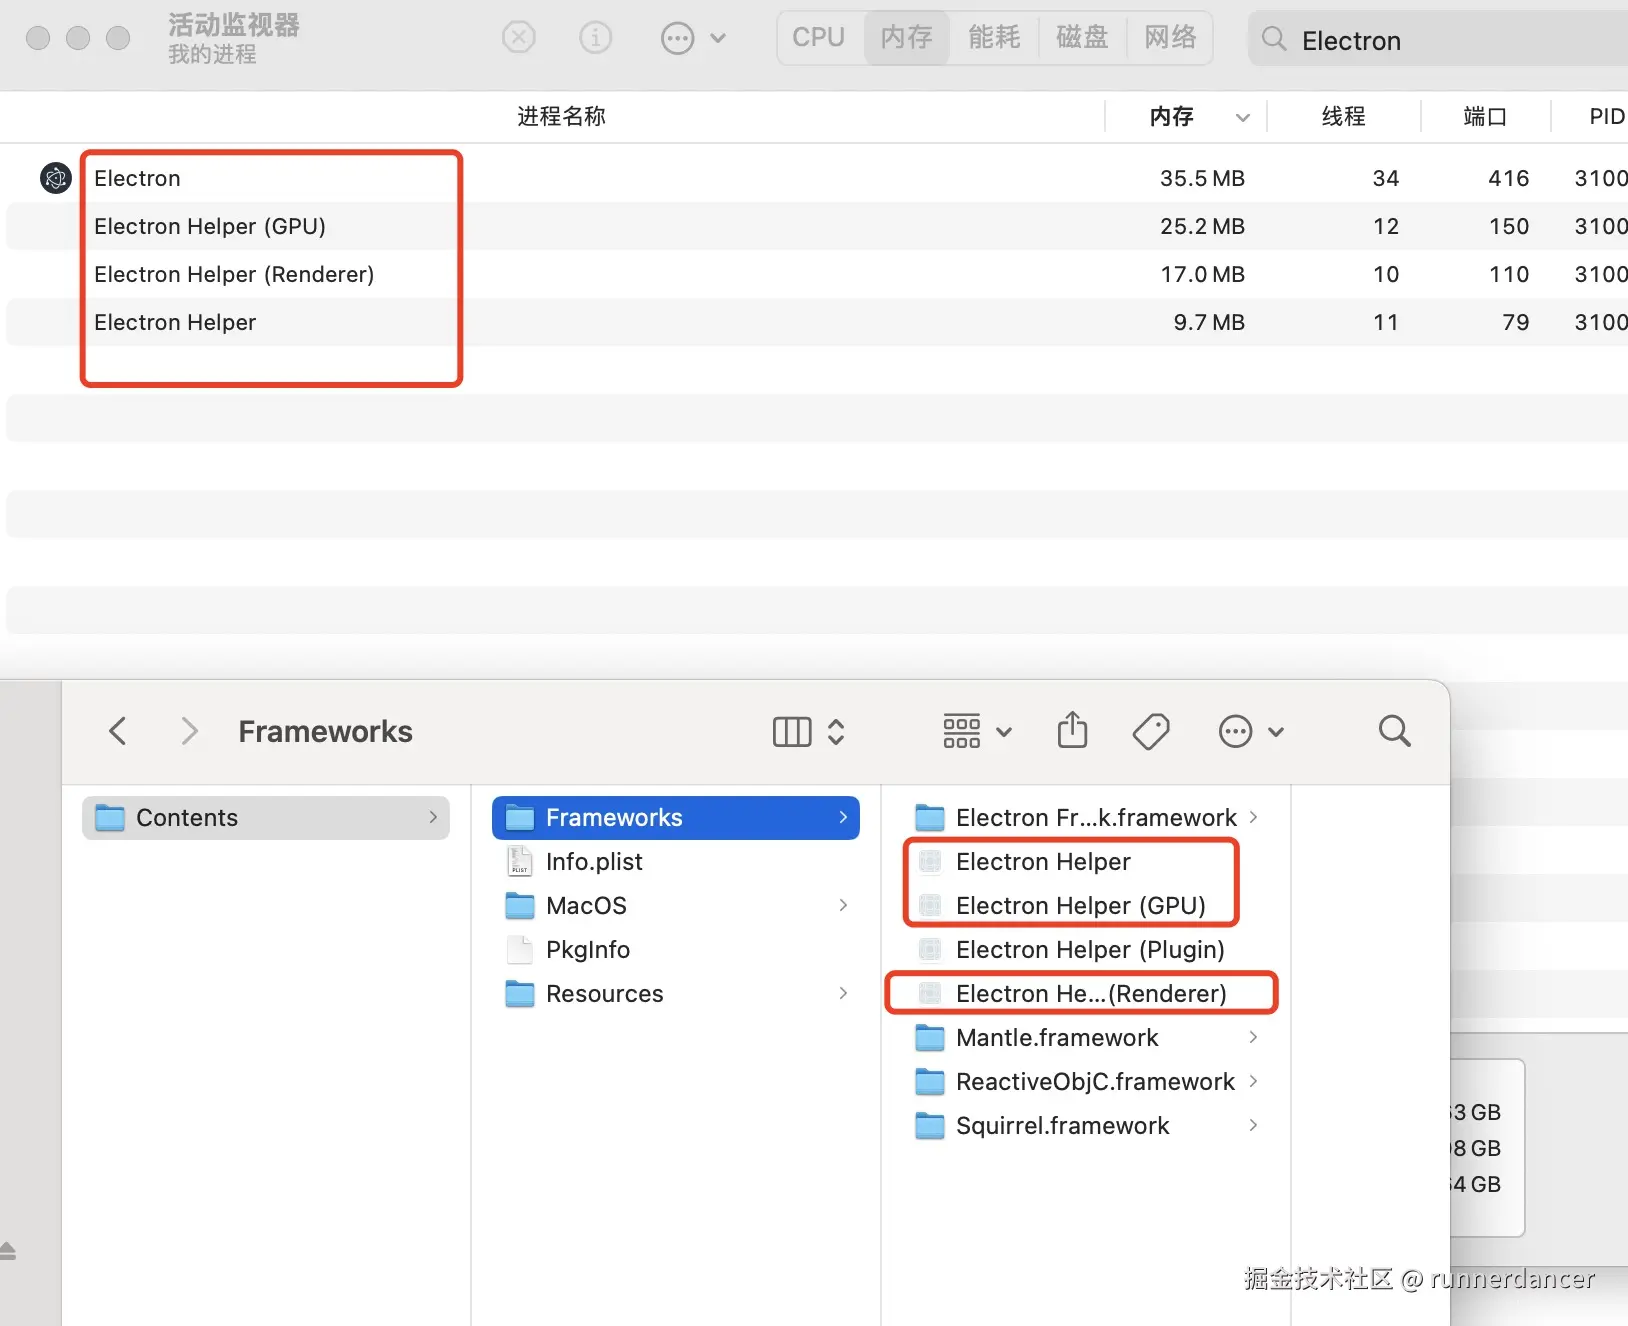Click the column view icon in Finder
The width and height of the screenshot is (1628, 1326).
click(x=792, y=732)
